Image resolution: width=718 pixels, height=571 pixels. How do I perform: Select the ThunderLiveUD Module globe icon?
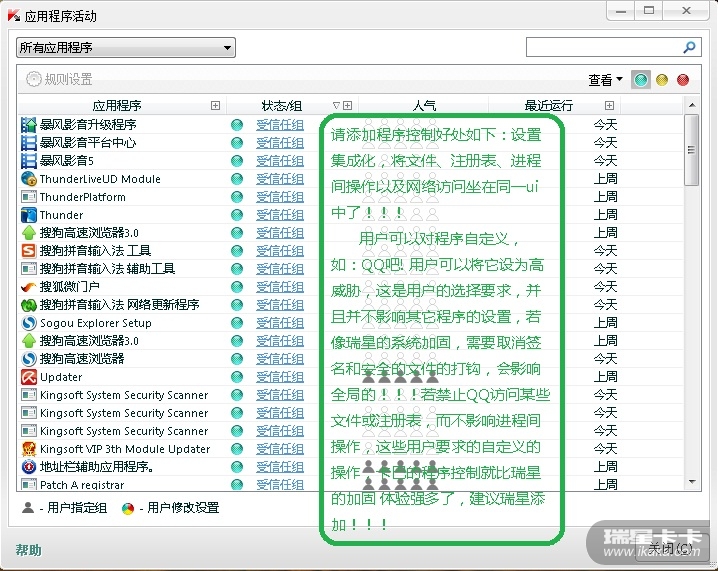pyautogui.click(x=28, y=179)
